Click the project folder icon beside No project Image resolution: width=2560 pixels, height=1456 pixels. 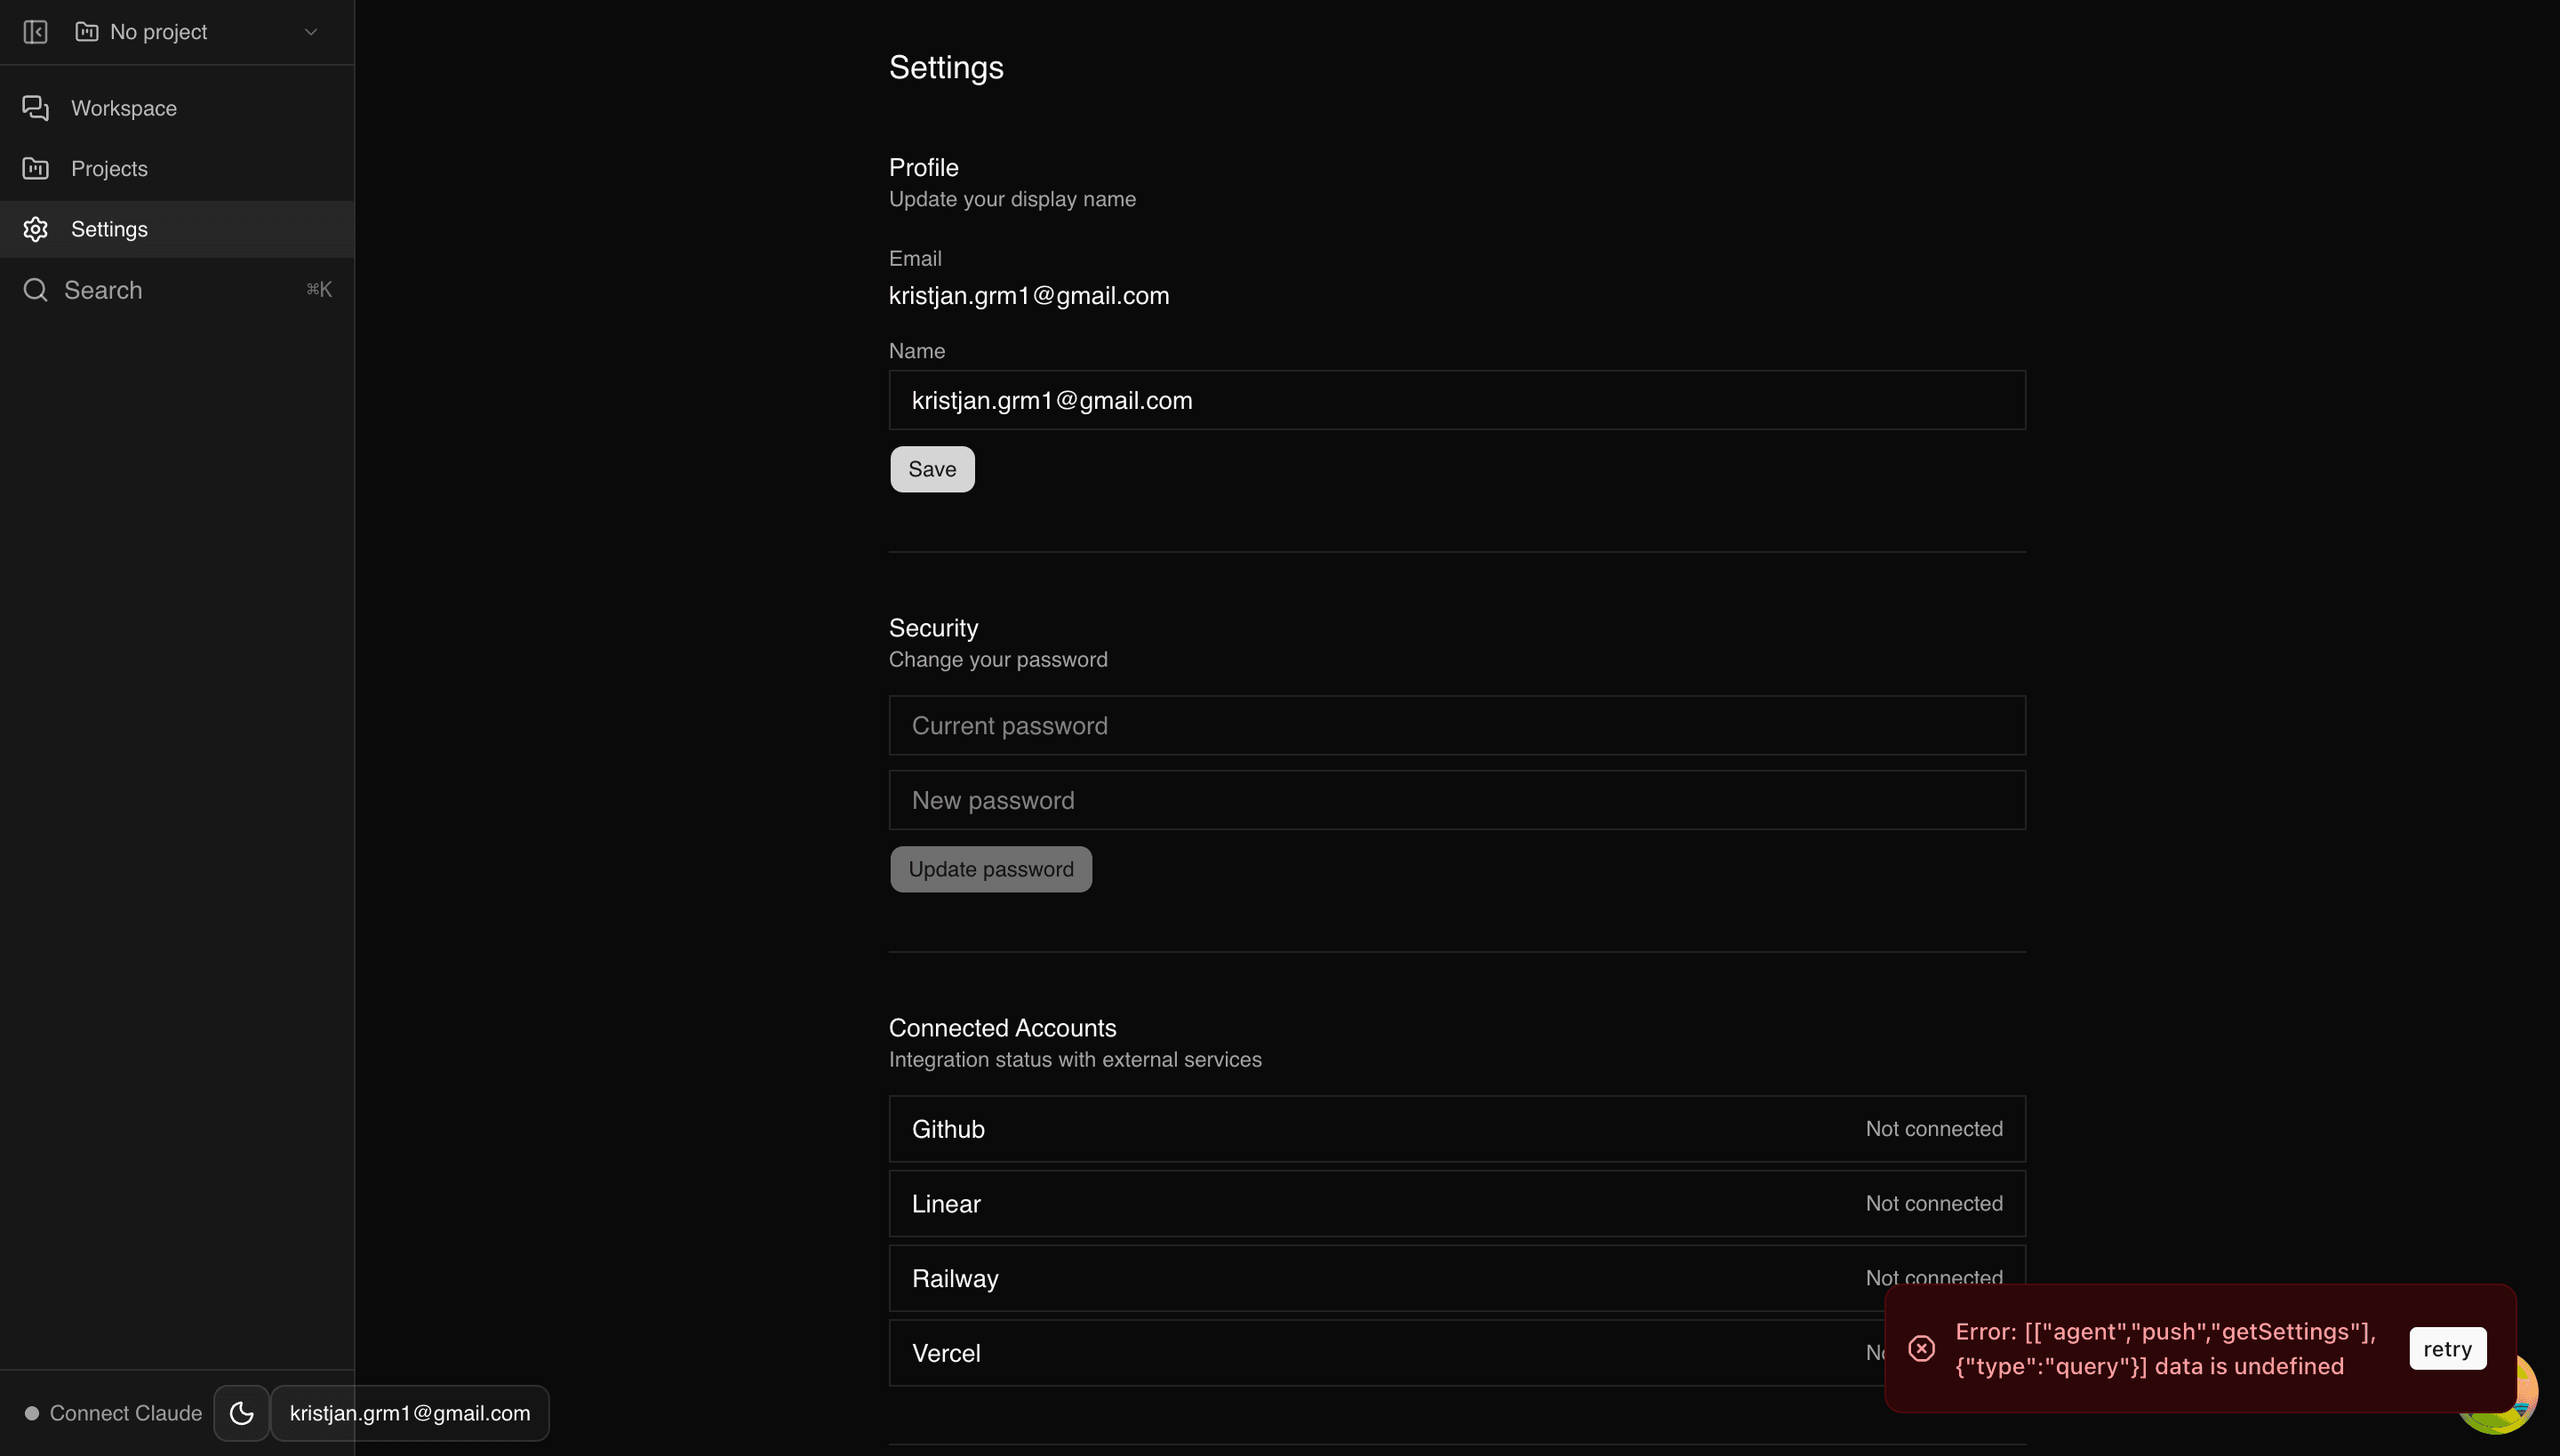pyautogui.click(x=87, y=32)
